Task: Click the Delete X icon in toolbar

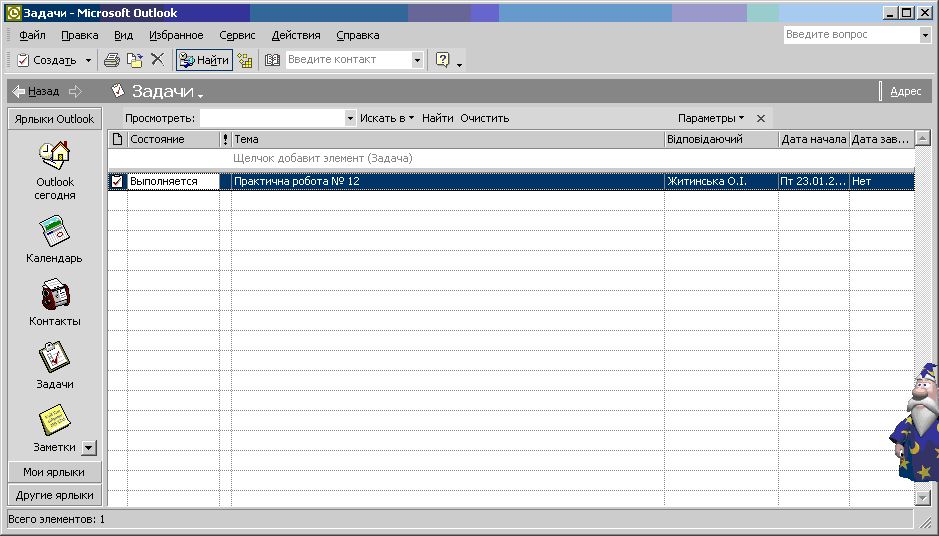Action: 157,59
